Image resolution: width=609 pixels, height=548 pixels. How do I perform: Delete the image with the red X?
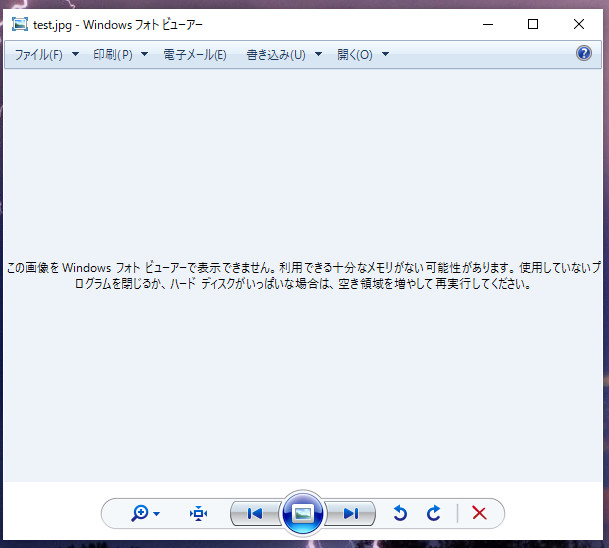[x=479, y=513]
